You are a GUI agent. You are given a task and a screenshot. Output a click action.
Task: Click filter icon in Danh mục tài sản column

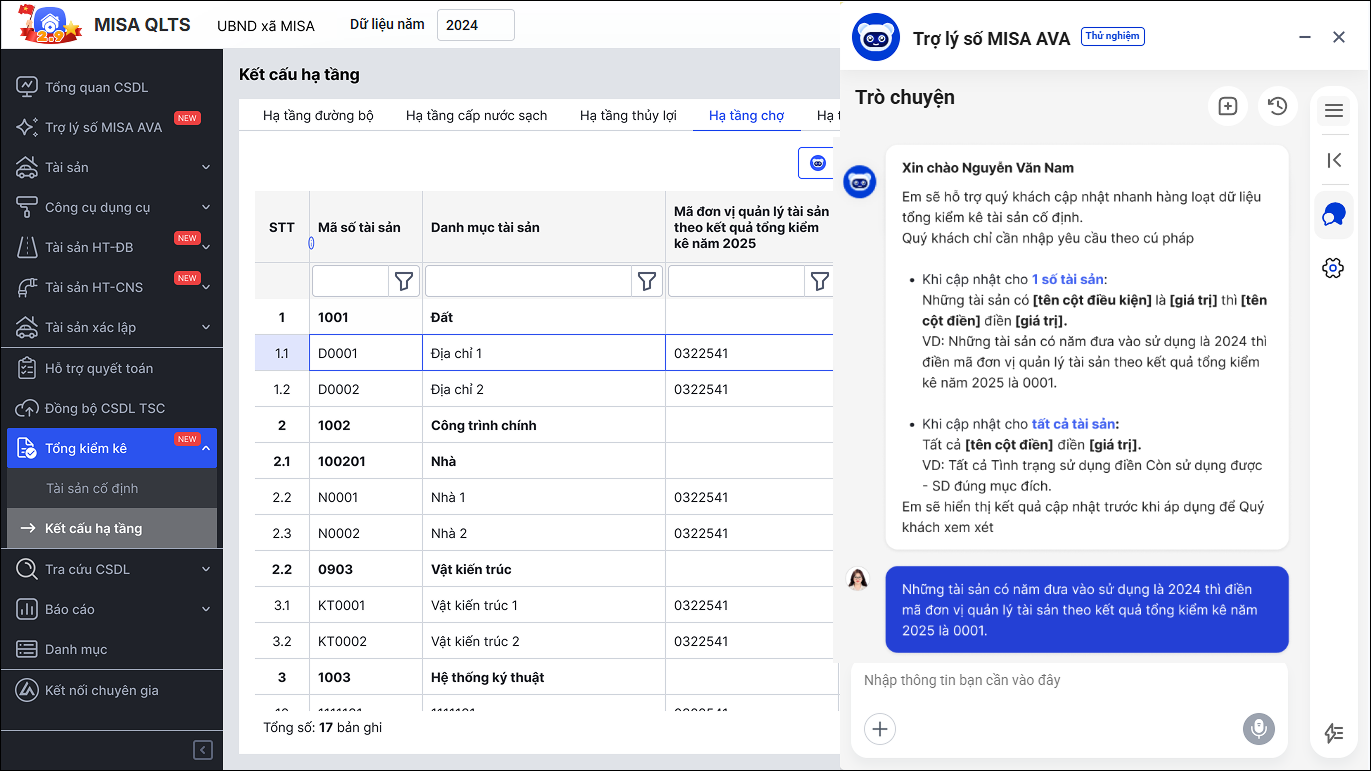(x=647, y=282)
